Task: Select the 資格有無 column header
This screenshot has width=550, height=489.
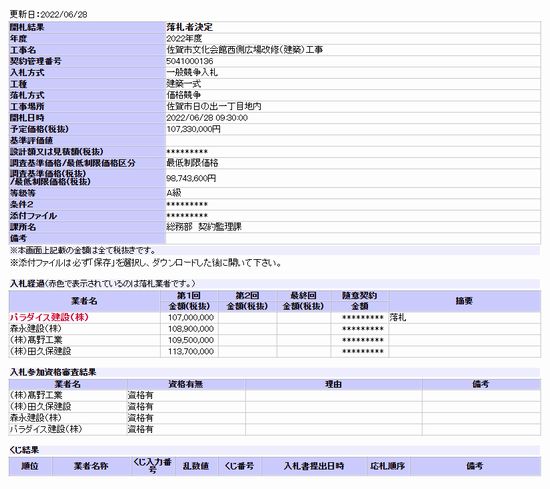Action: pyautogui.click(x=186, y=384)
